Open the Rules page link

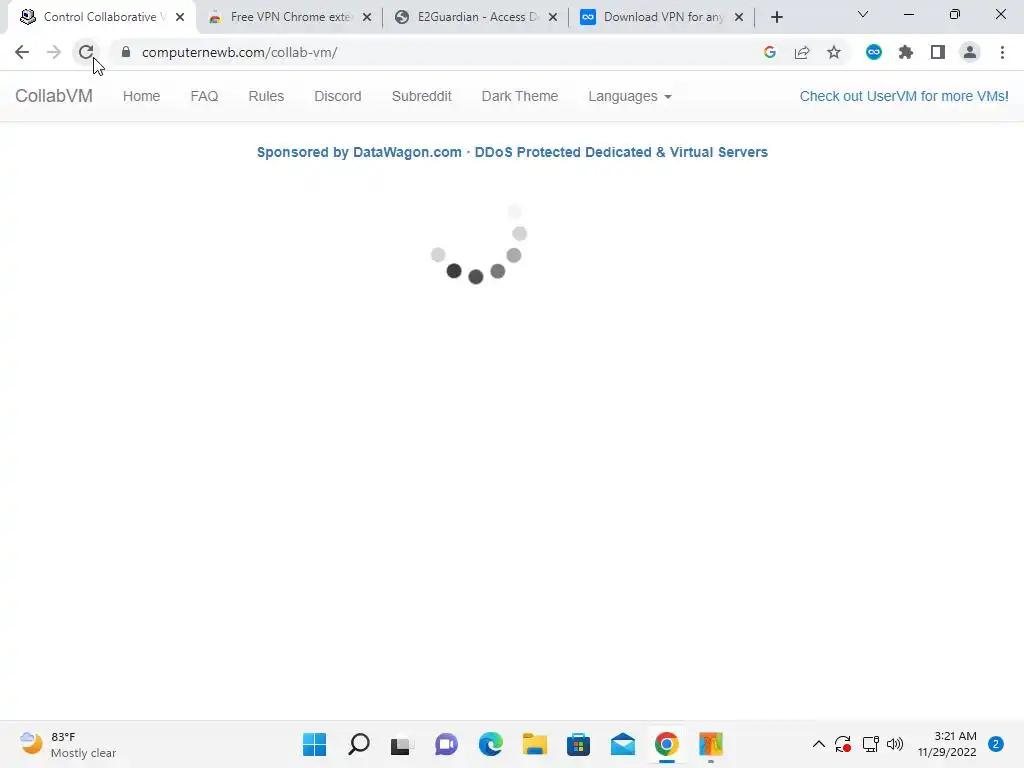point(266,96)
